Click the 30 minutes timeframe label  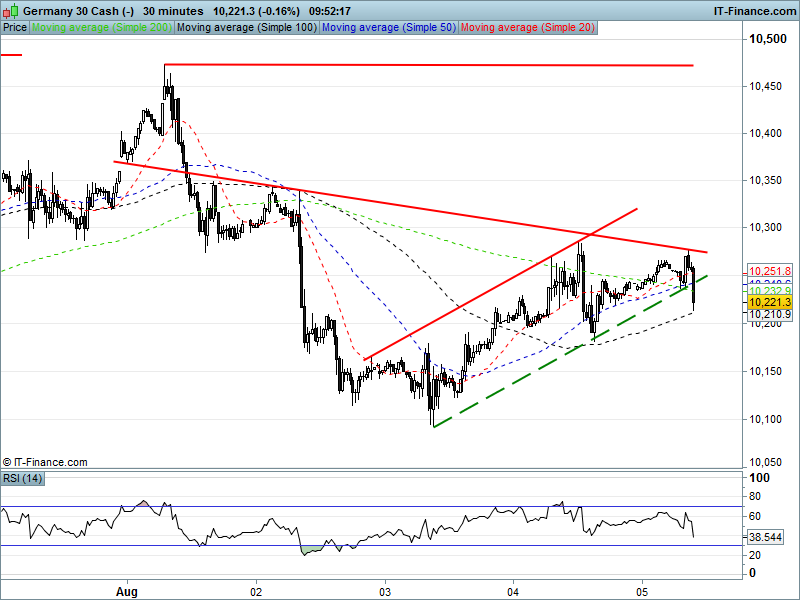pyautogui.click(x=173, y=11)
